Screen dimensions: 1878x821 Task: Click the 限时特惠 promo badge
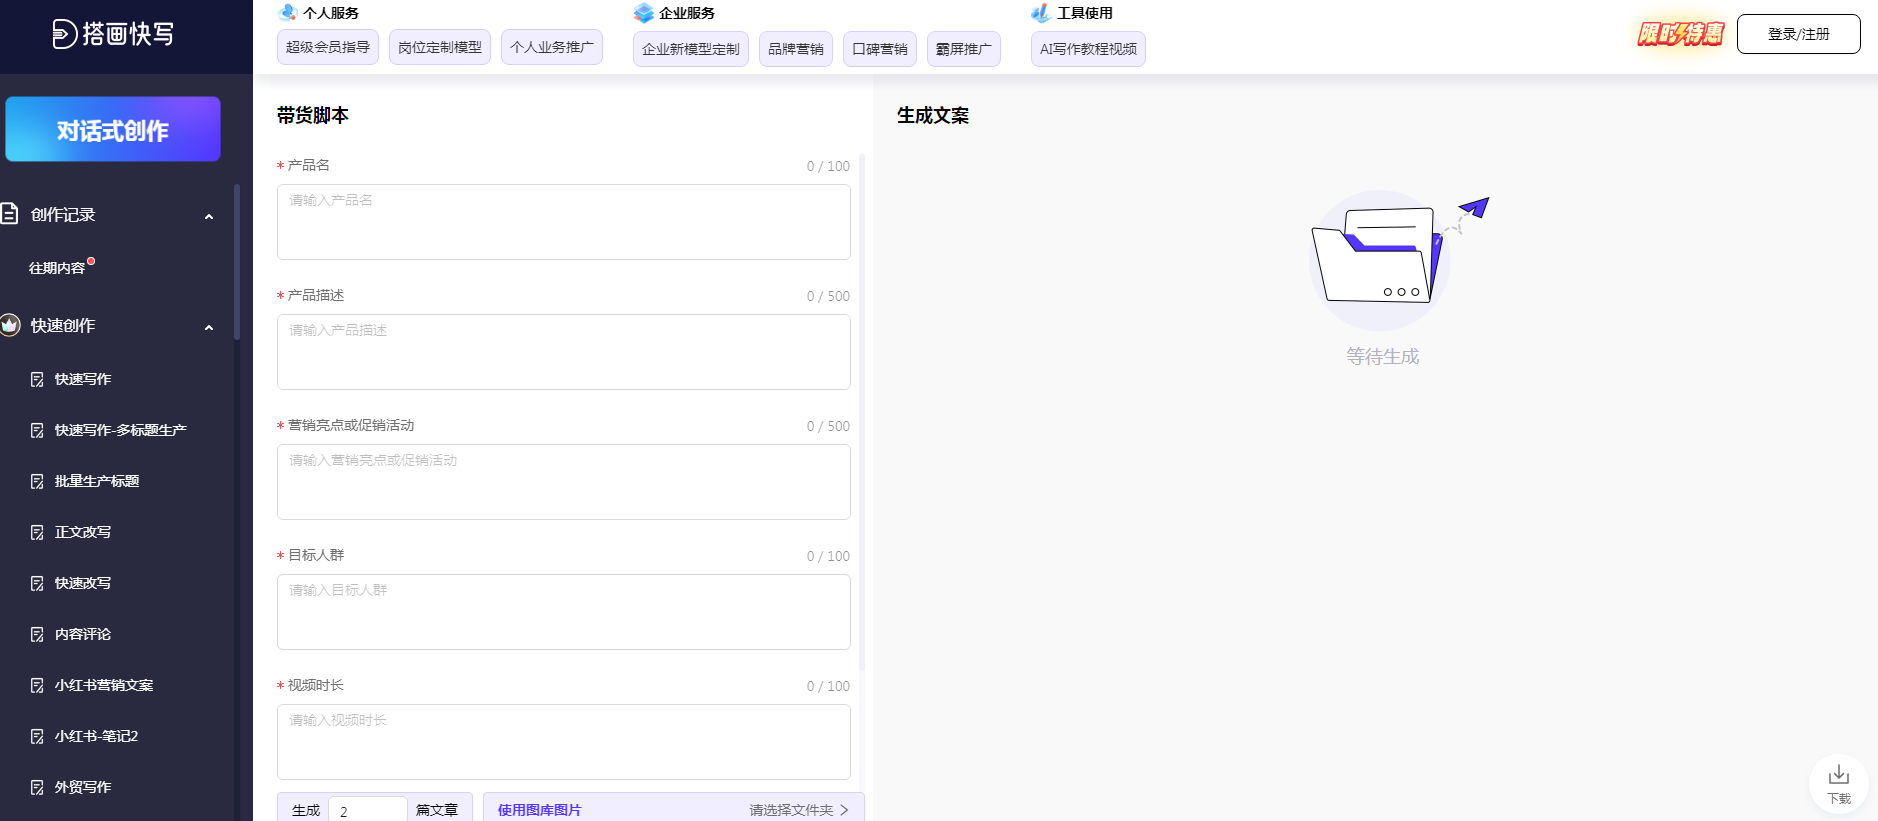click(x=1681, y=34)
